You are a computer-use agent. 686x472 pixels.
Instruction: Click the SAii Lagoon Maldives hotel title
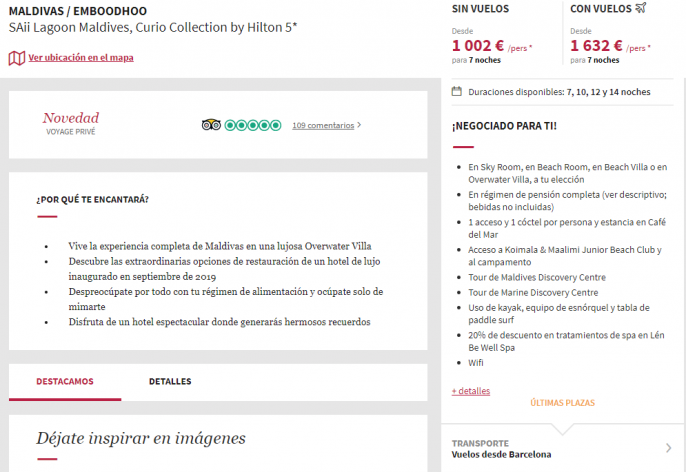coord(153,27)
